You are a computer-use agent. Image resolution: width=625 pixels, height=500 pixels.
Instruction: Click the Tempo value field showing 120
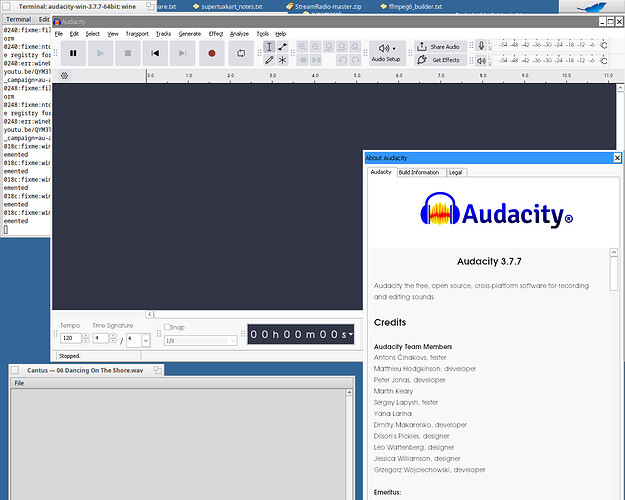(x=71, y=338)
